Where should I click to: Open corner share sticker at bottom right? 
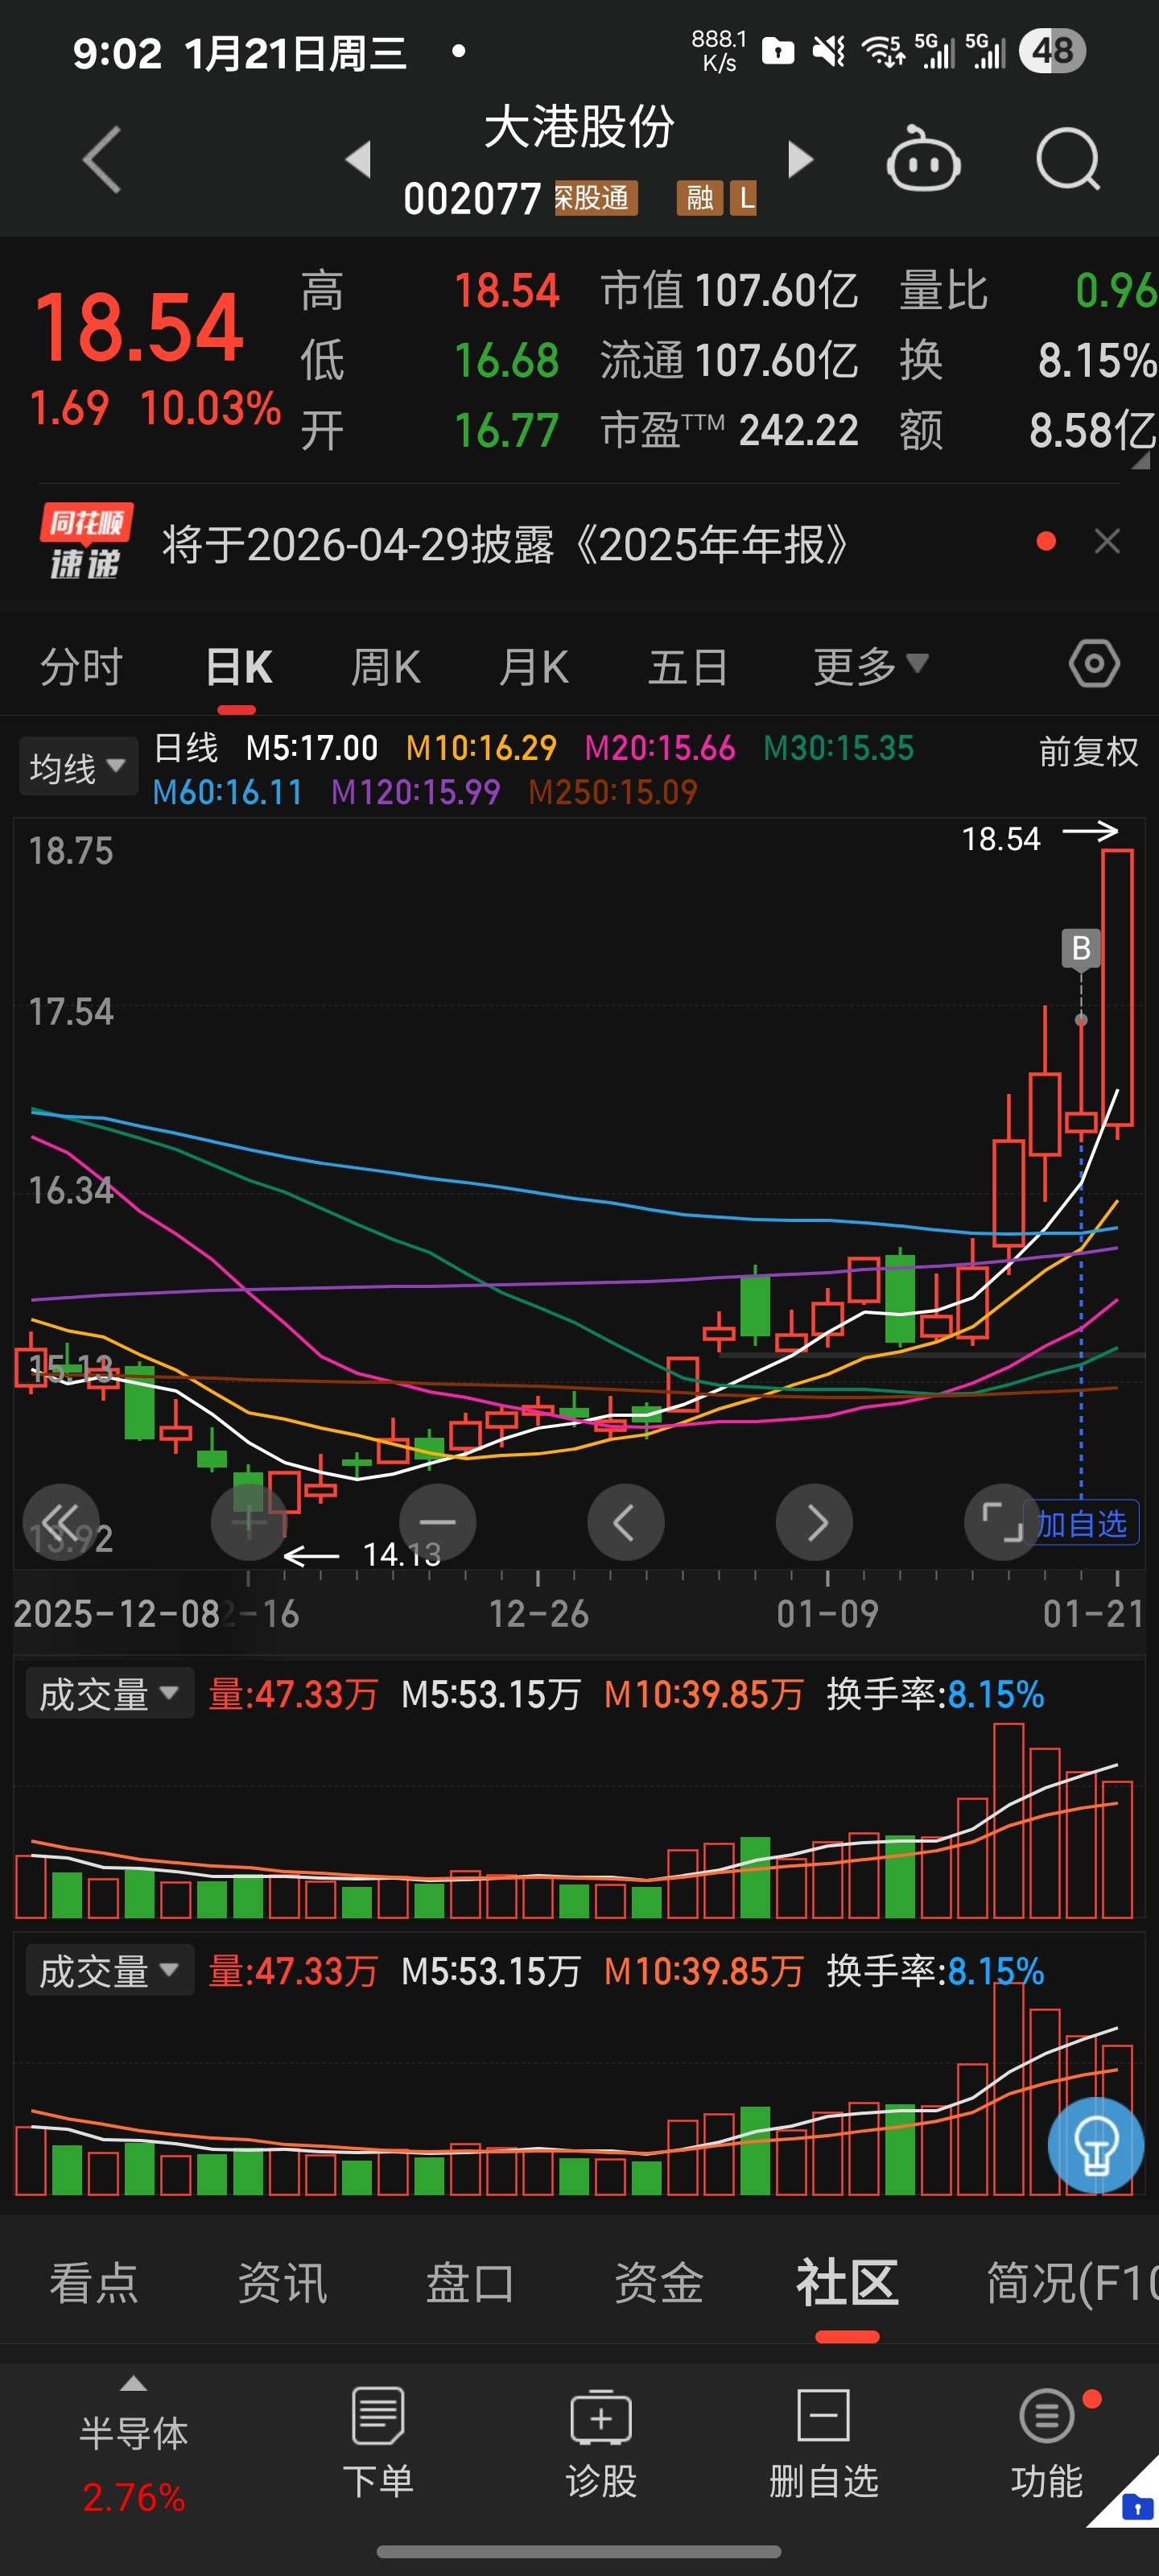(x=1130, y=2500)
